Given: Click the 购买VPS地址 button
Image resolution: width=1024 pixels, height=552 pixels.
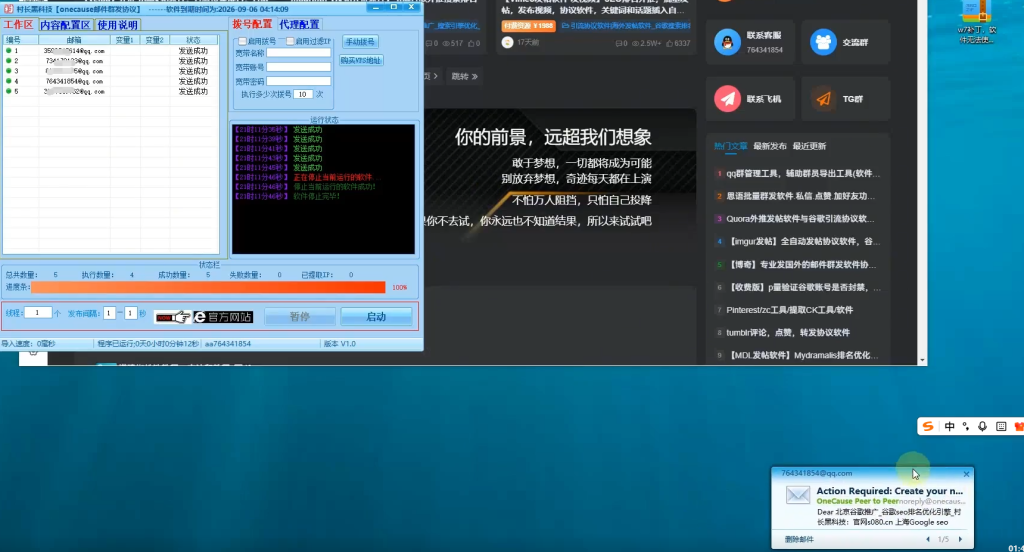Looking at the screenshot, I should (x=360, y=60).
